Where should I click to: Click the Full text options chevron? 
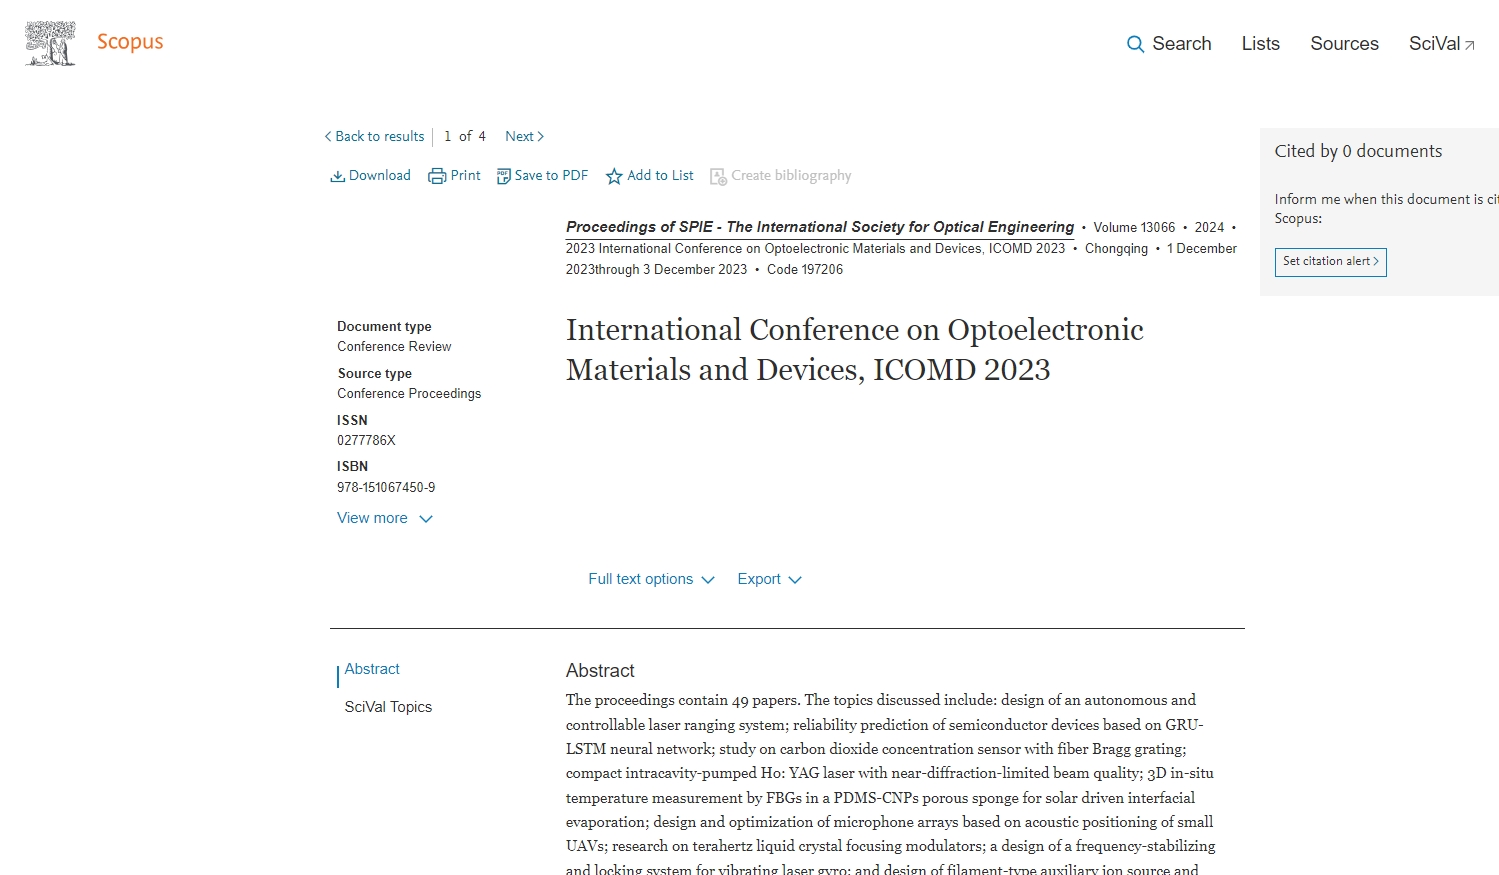tap(708, 580)
